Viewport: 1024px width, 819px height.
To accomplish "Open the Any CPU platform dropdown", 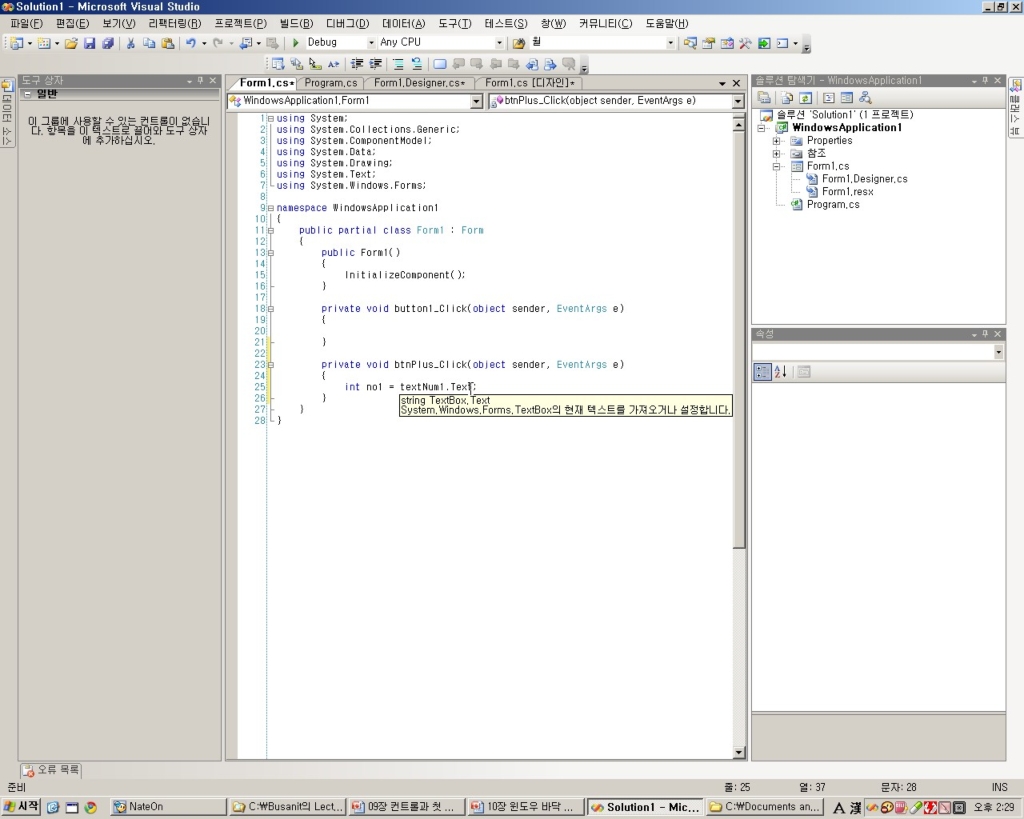I will 499,42.
